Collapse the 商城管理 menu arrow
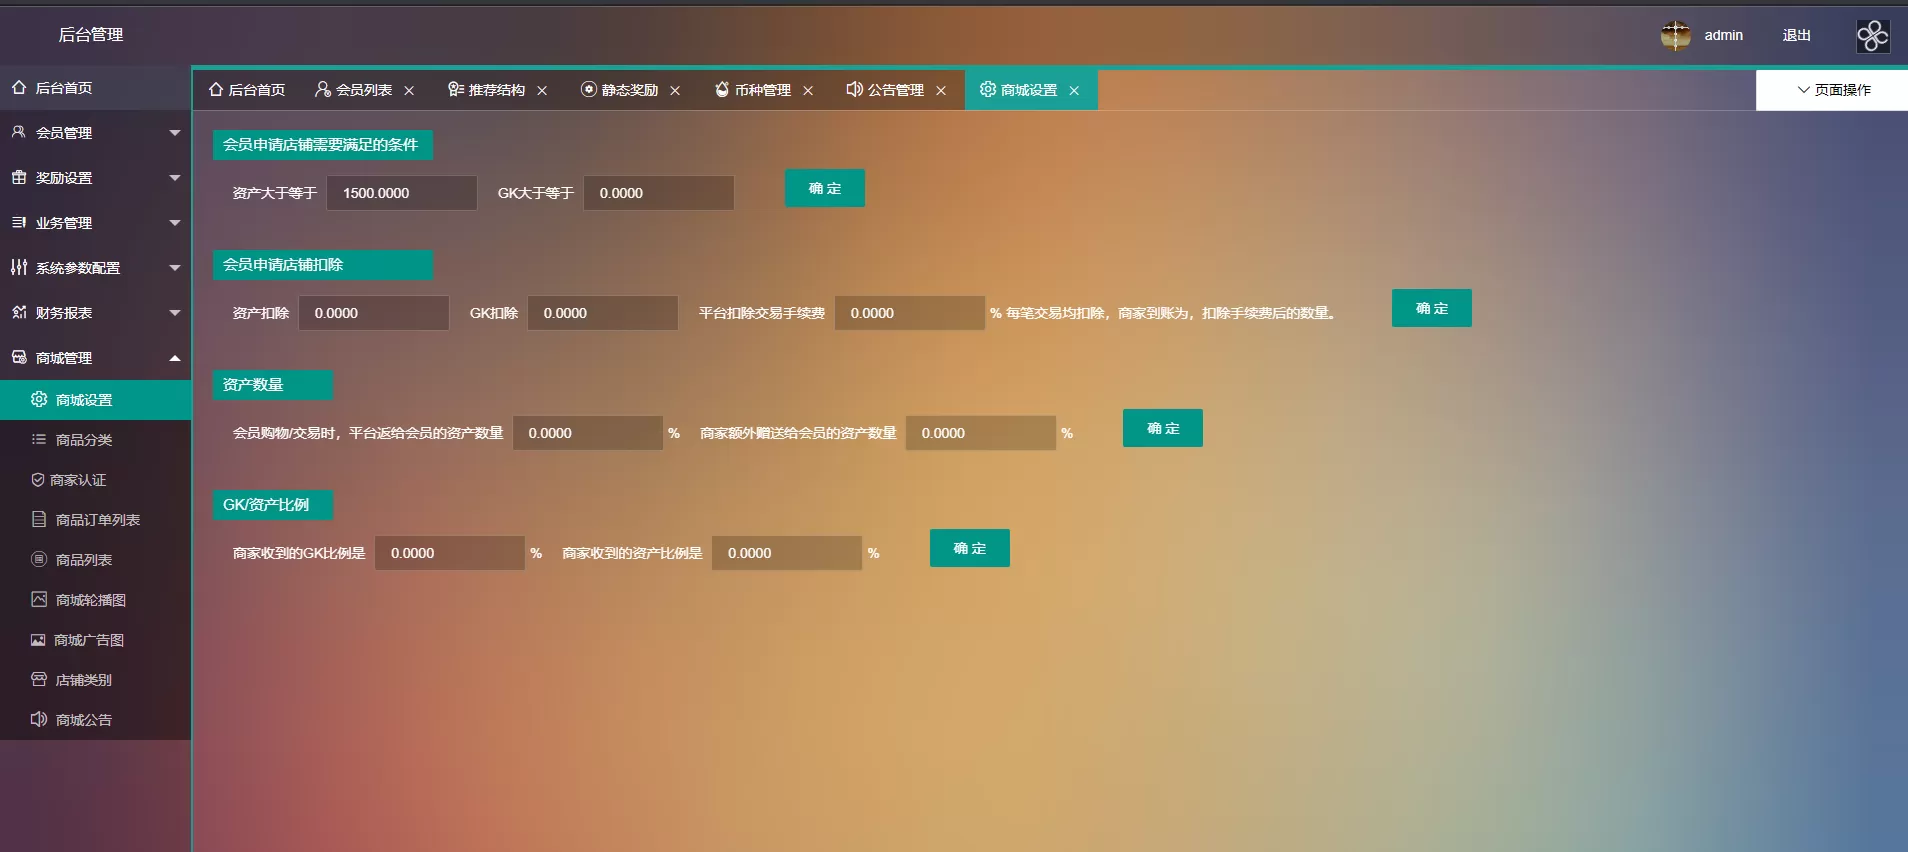 (x=175, y=358)
